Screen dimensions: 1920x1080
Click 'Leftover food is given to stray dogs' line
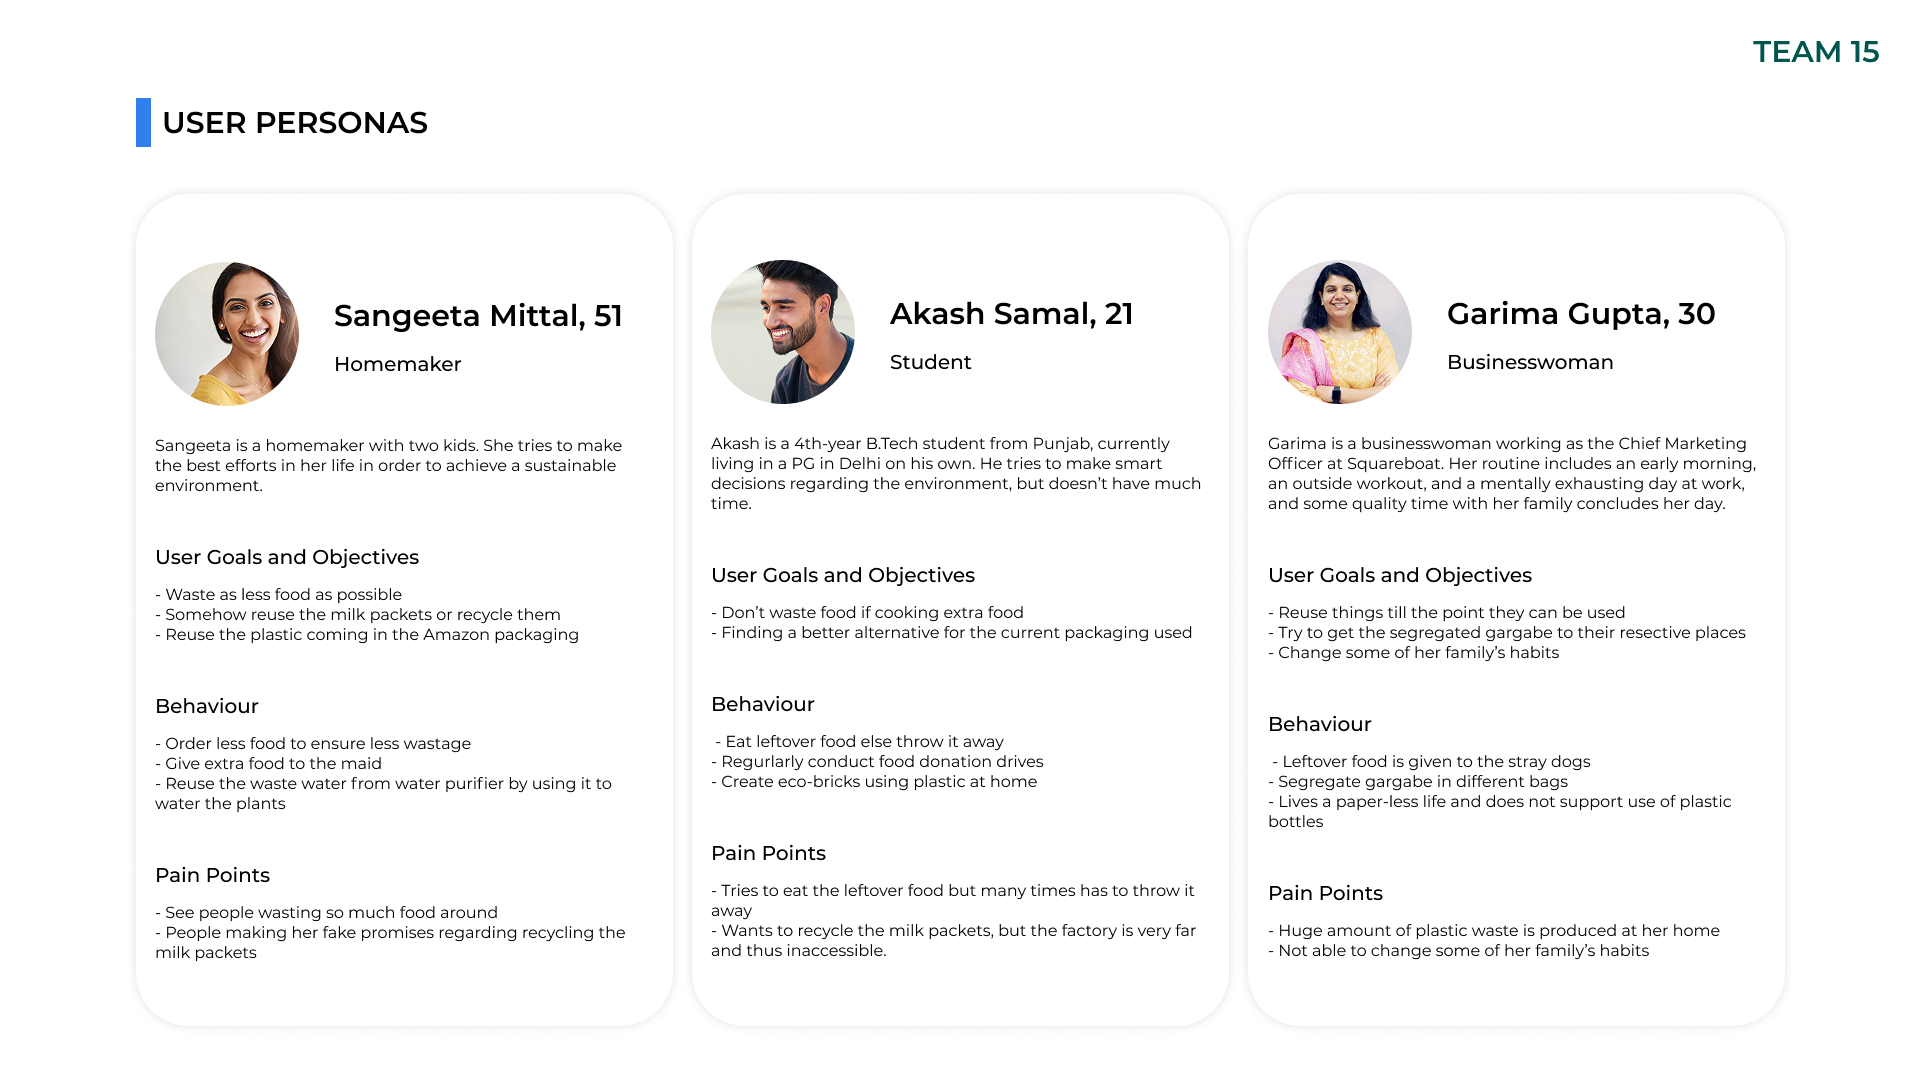(x=1431, y=762)
